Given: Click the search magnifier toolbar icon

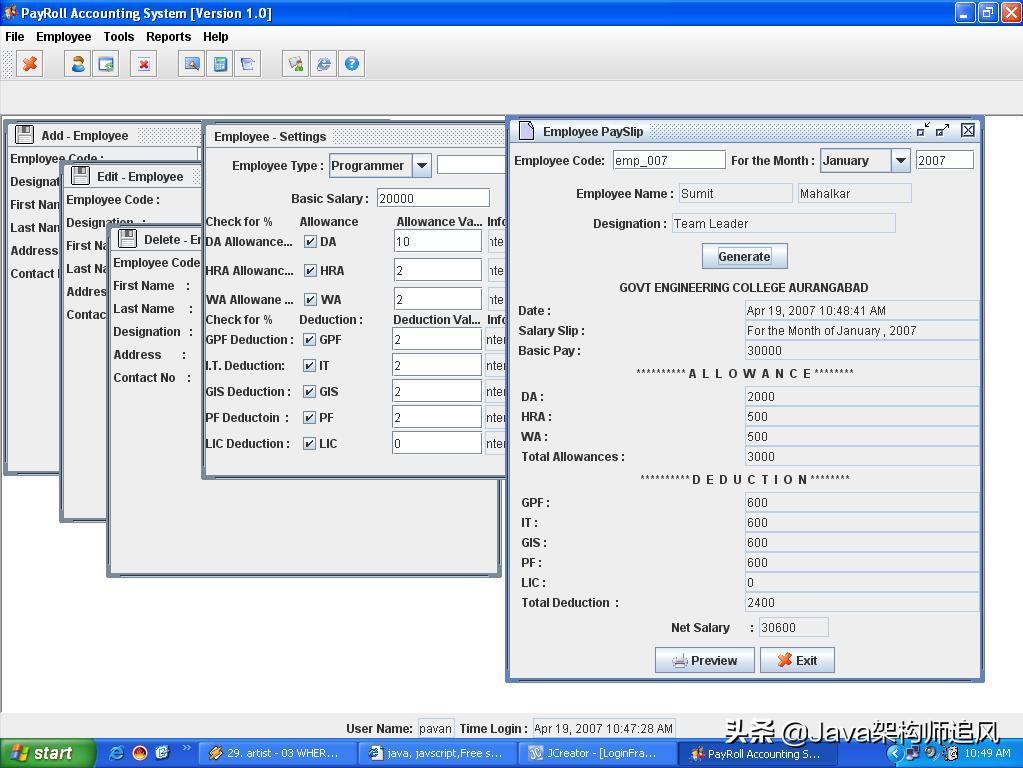Looking at the screenshot, I should (x=192, y=64).
